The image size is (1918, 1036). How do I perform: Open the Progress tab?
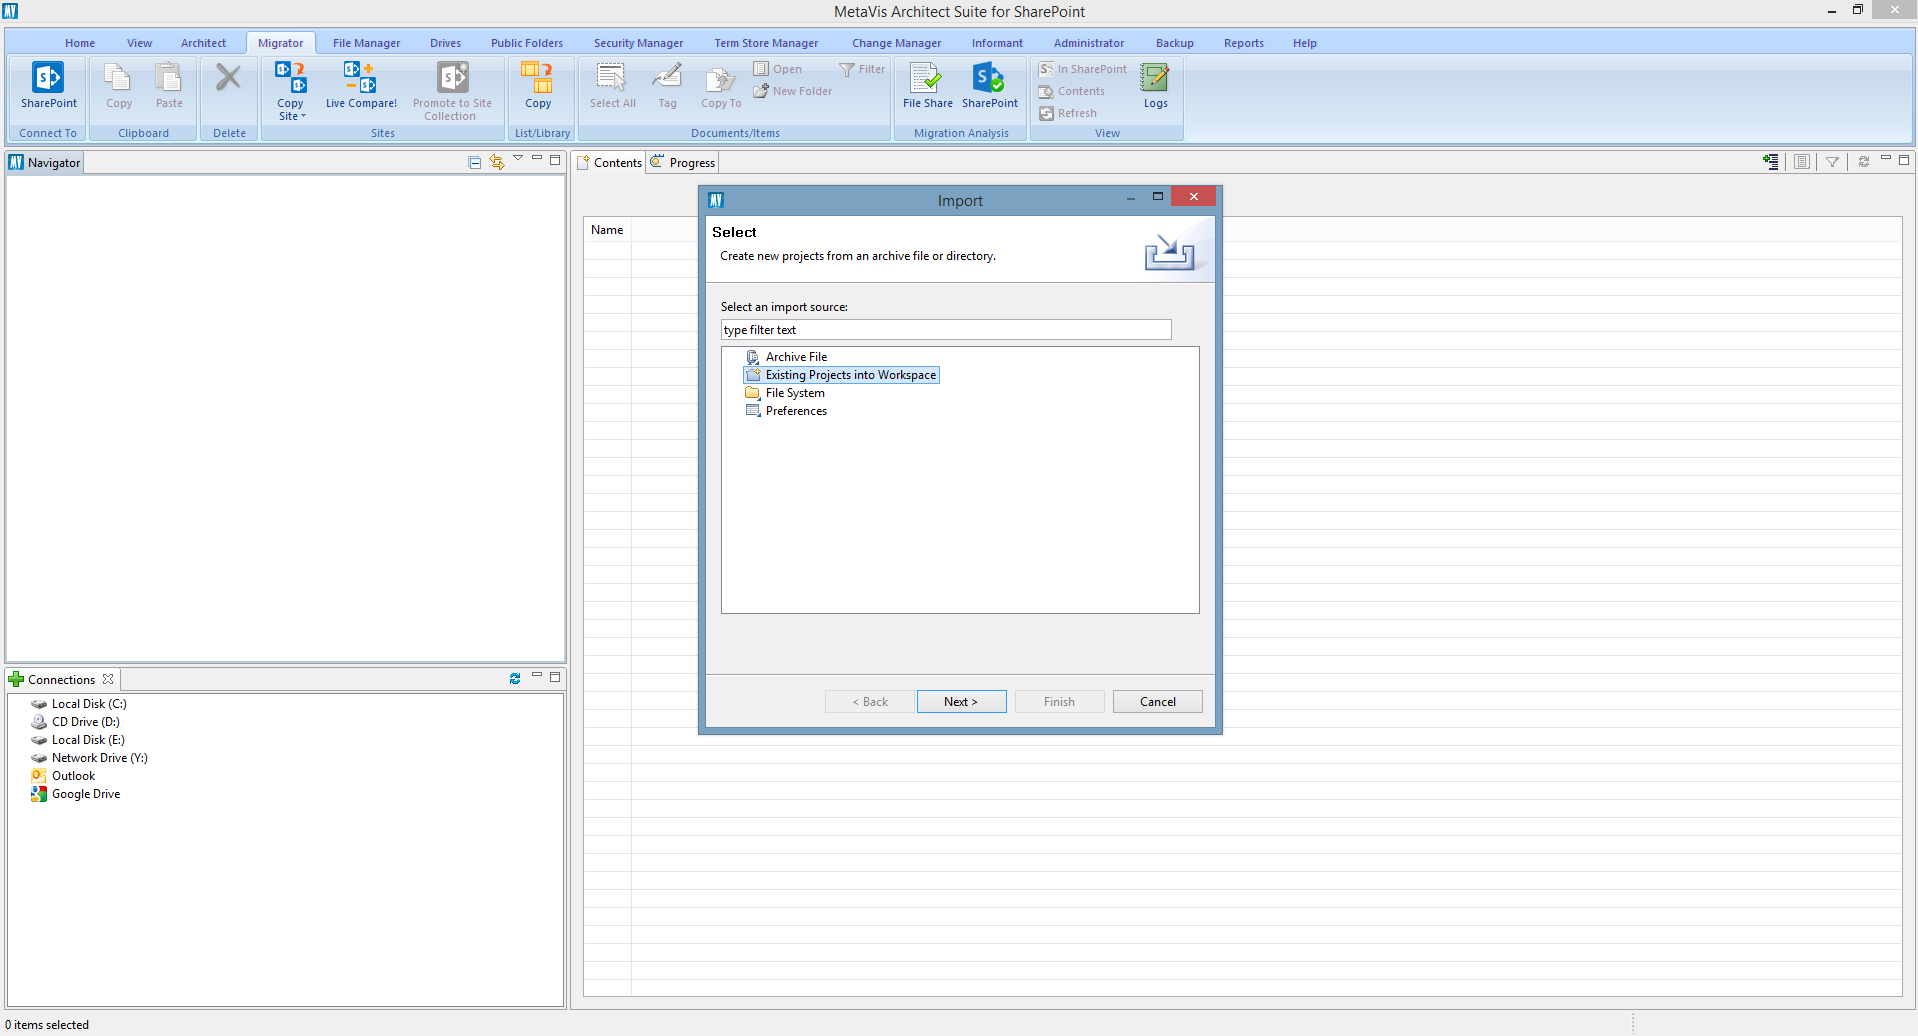[691, 163]
